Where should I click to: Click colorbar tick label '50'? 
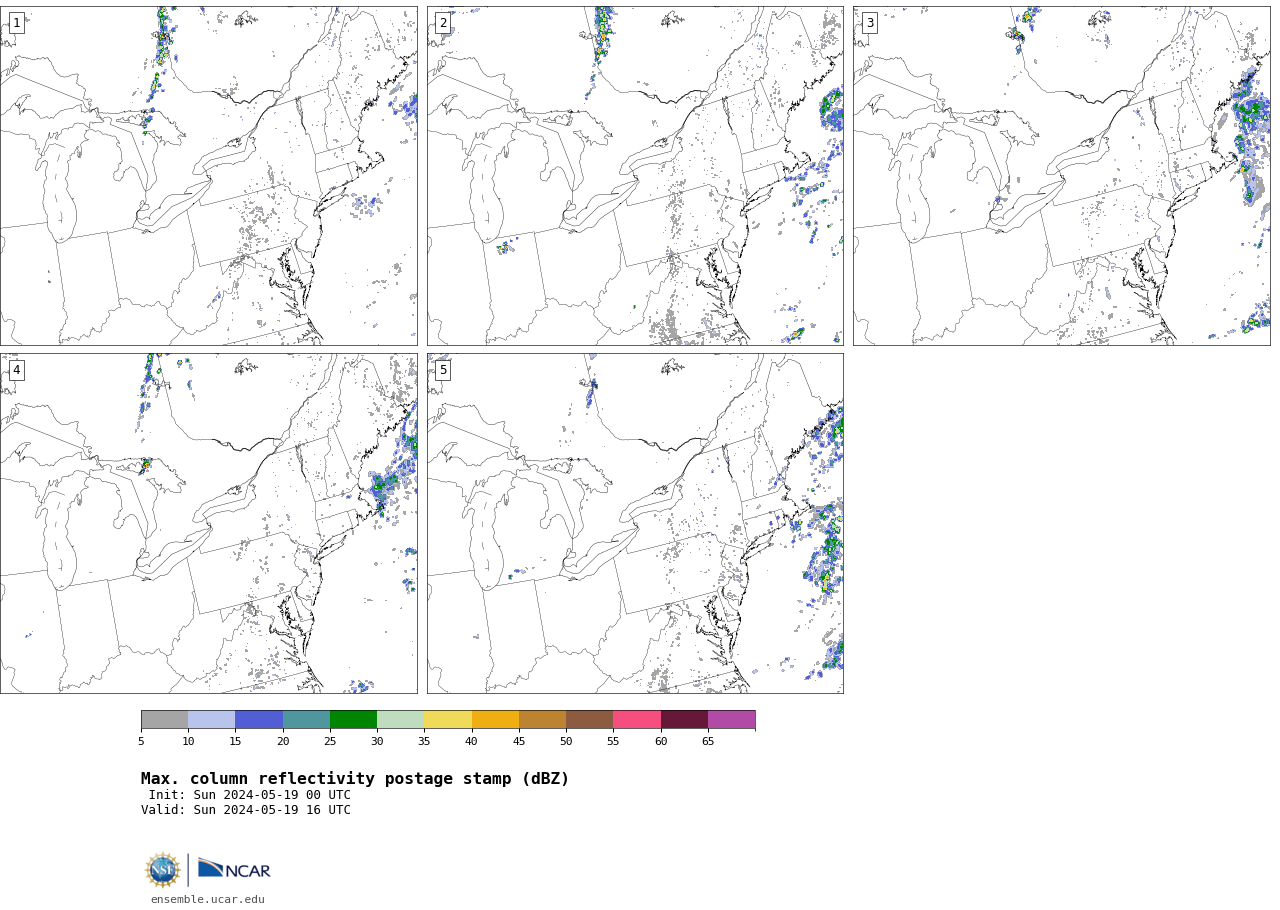coord(566,741)
